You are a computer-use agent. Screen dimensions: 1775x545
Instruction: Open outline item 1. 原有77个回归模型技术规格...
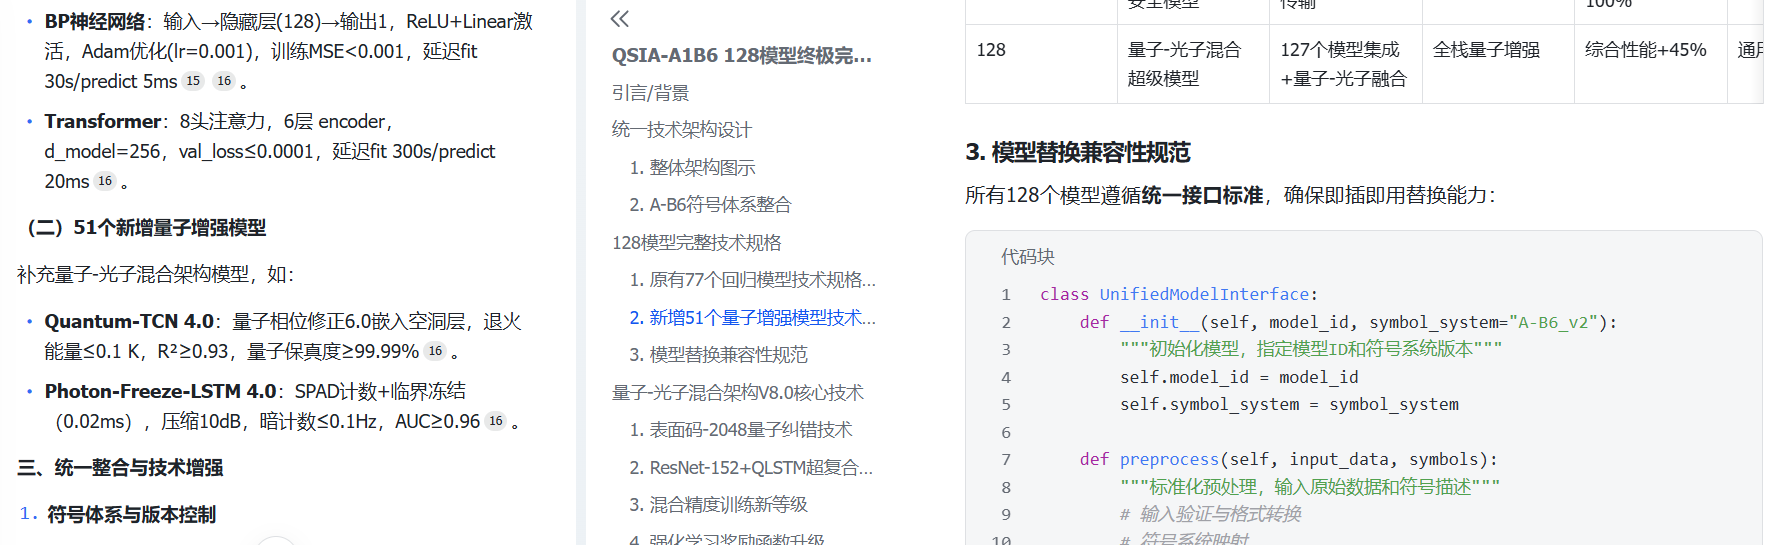click(752, 280)
